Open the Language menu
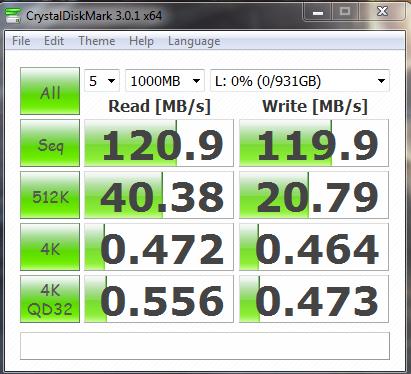Screen dimensions: 411x374 click(x=194, y=41)
